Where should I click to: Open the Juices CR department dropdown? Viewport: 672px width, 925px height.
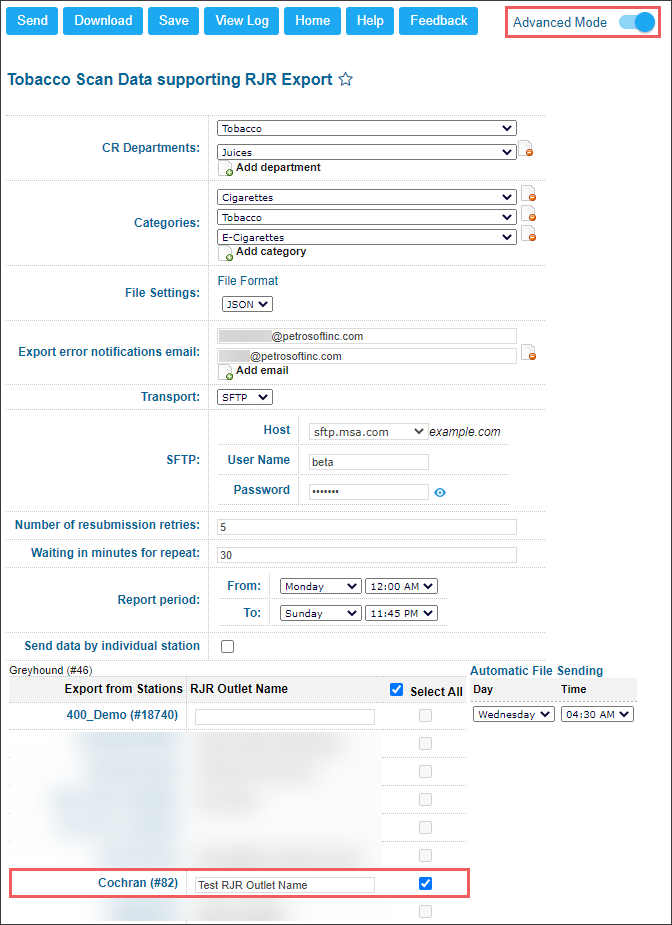(x=366, y=152)
